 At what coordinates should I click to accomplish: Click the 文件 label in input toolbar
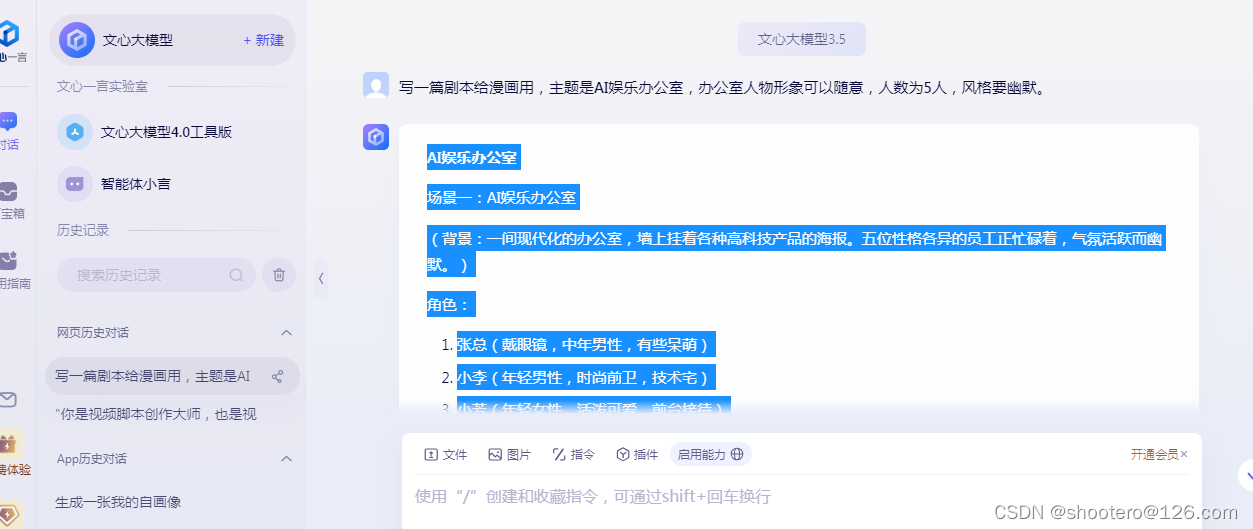point(455,454)
